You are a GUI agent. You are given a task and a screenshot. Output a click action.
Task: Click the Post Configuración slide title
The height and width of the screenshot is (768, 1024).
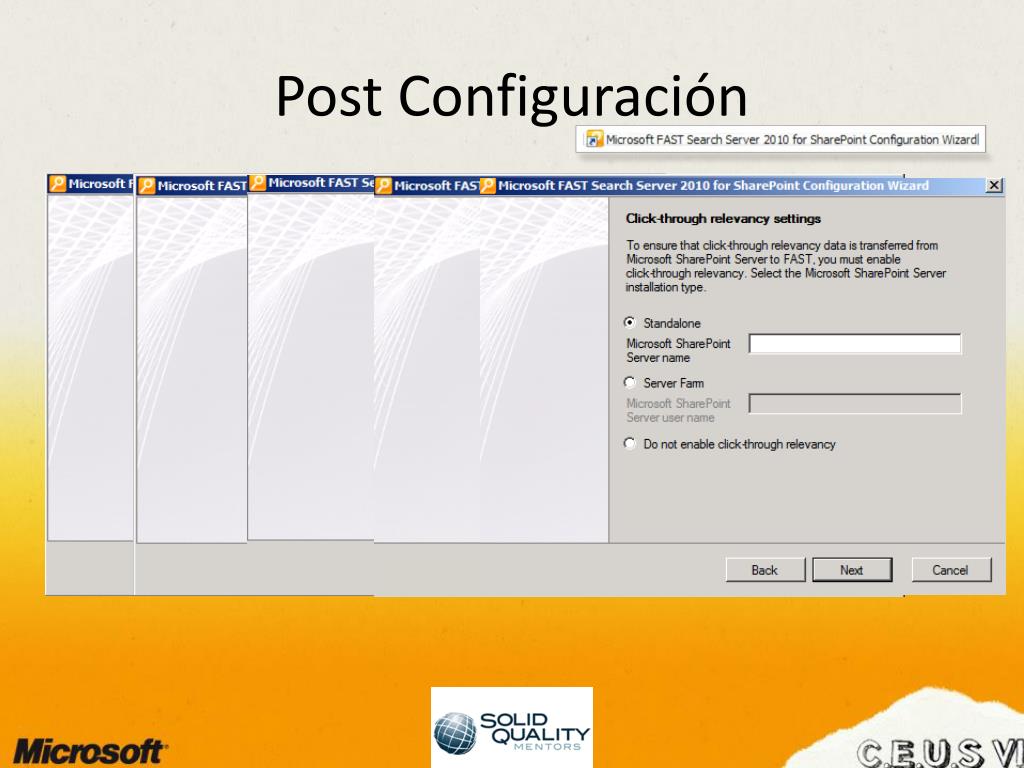[x=511, y=97]
